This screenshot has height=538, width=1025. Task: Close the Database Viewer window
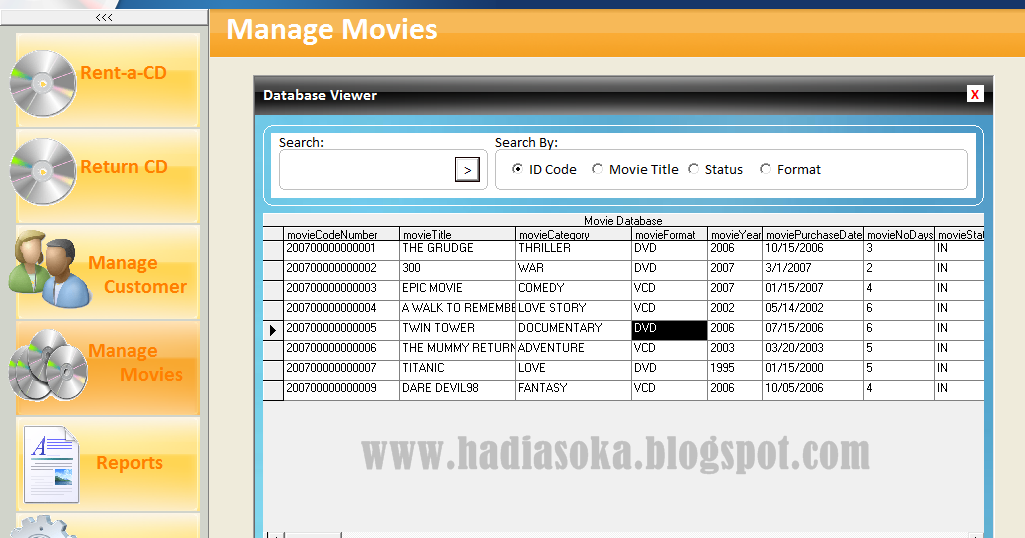(975, 94)
